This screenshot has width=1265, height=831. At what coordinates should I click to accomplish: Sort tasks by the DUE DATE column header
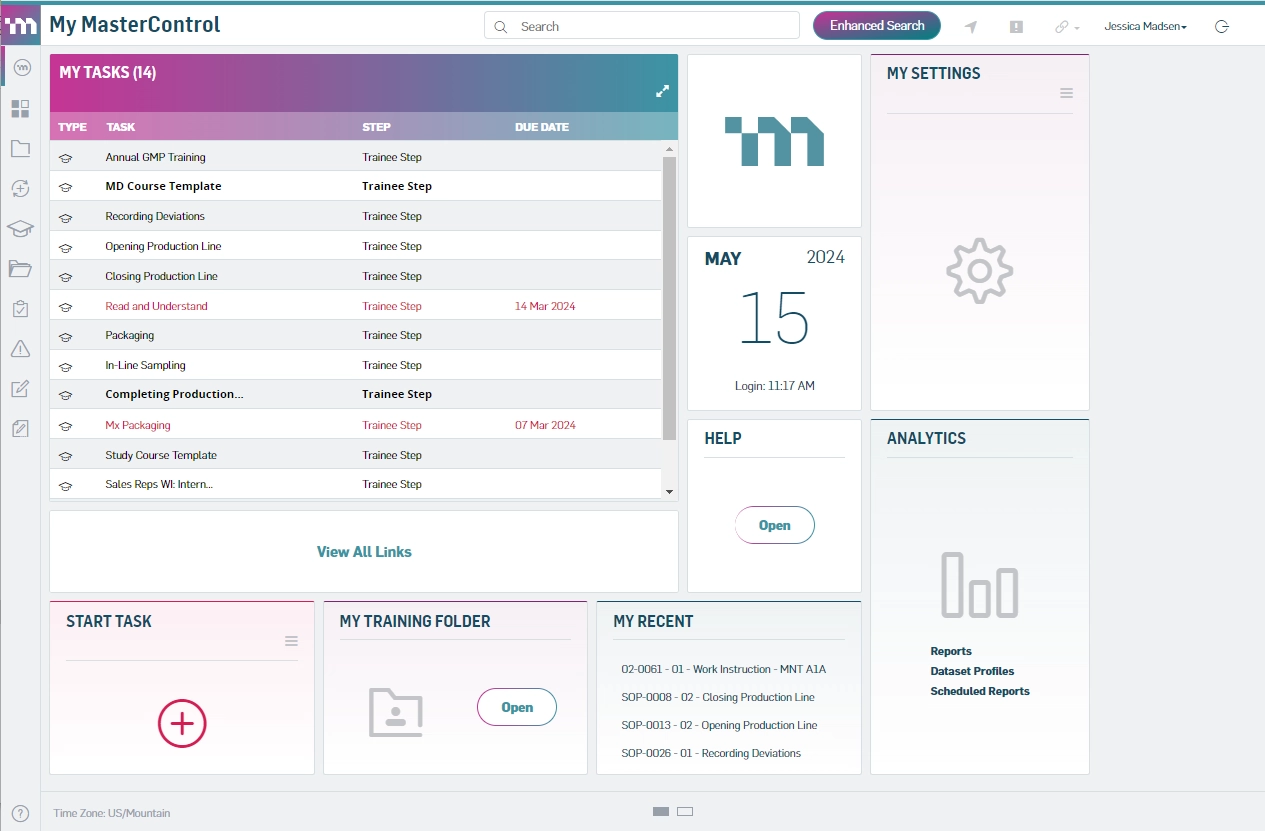click(542, 127)
